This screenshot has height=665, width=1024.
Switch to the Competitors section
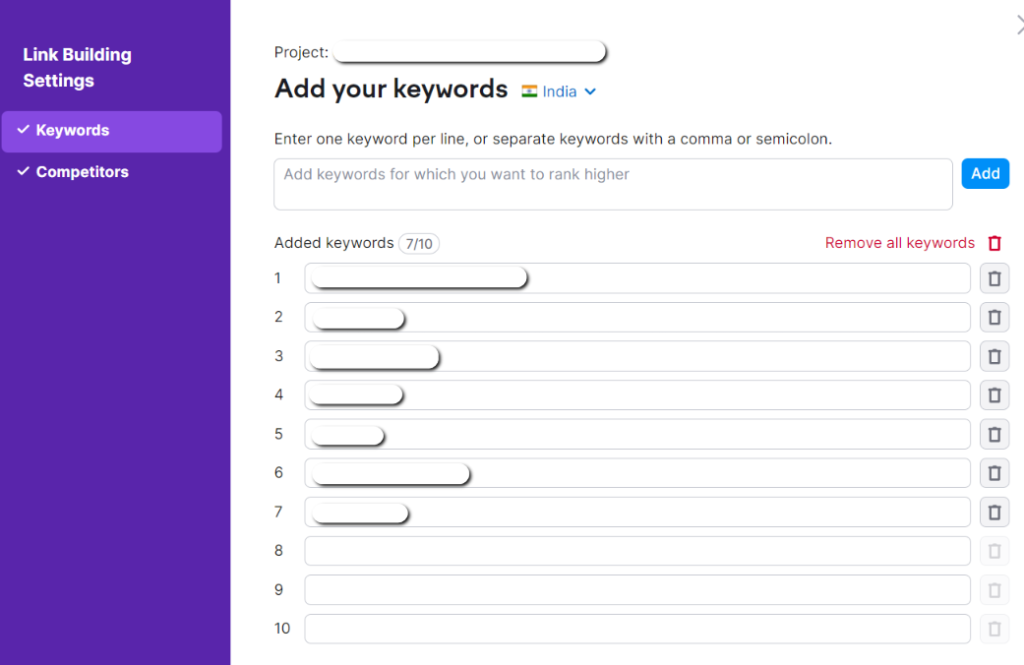tap(85, 172)
